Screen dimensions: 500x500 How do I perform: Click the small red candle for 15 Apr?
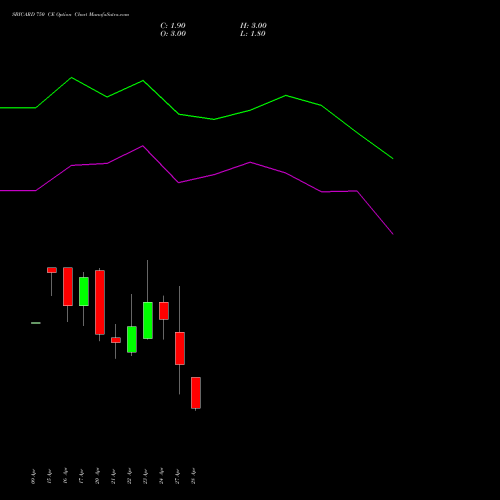click(52, 270)
